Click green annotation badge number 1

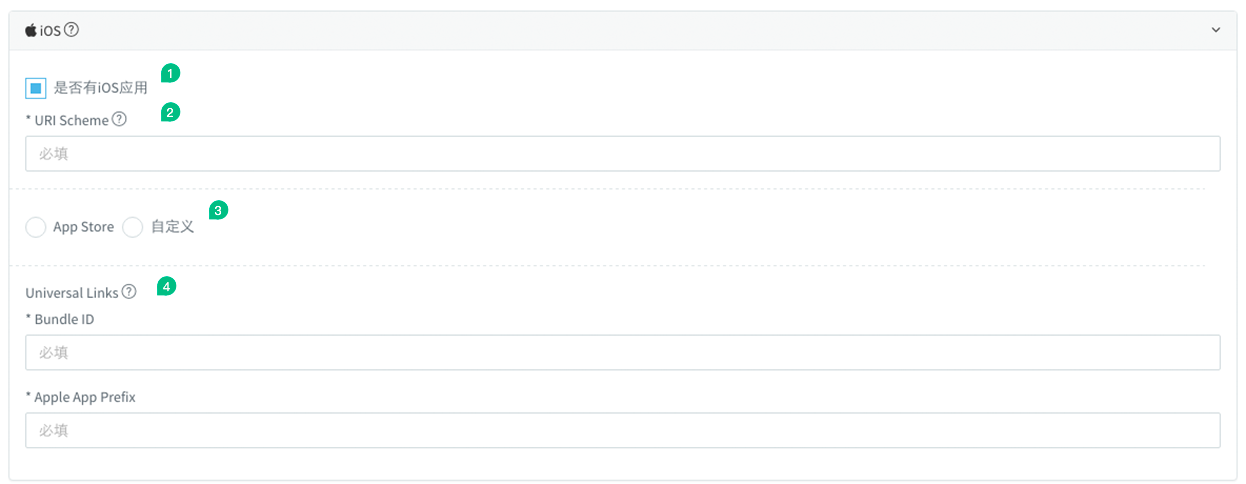tap(171, 73)
